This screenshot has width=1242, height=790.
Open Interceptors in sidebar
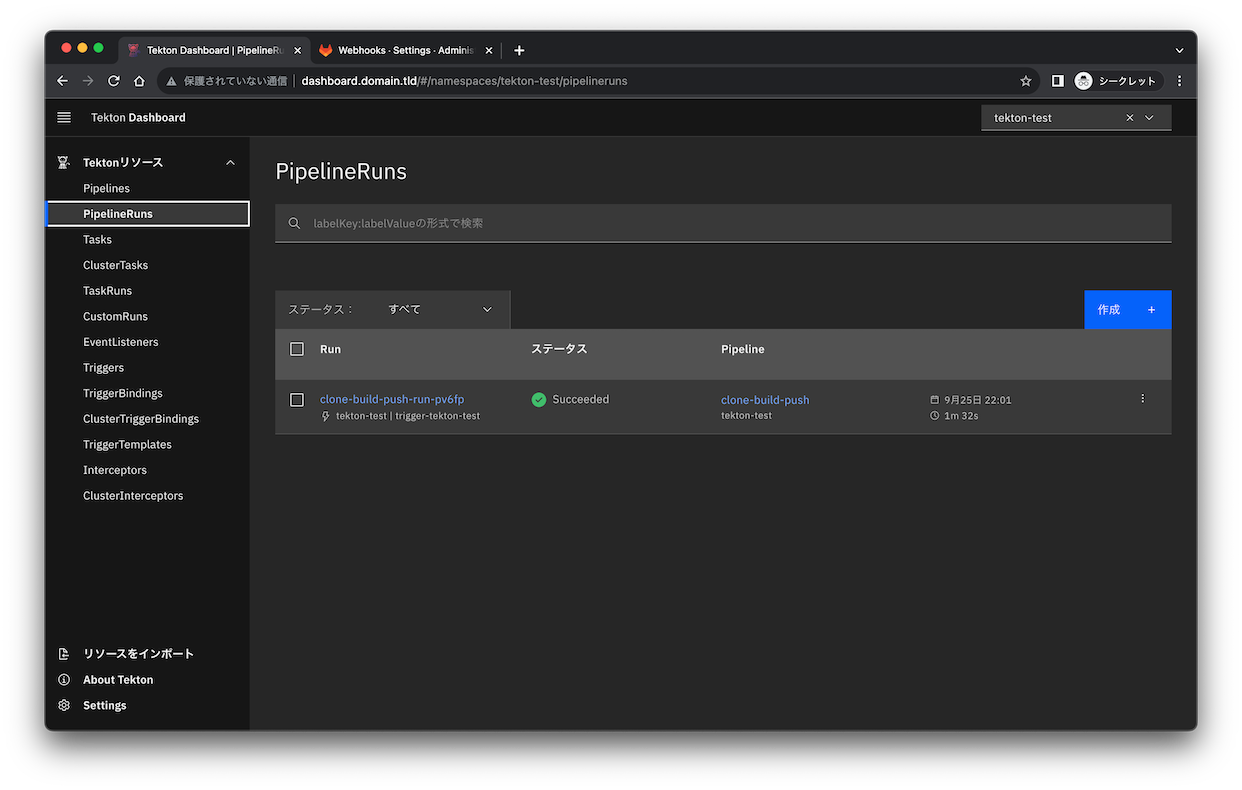[115, 470]
